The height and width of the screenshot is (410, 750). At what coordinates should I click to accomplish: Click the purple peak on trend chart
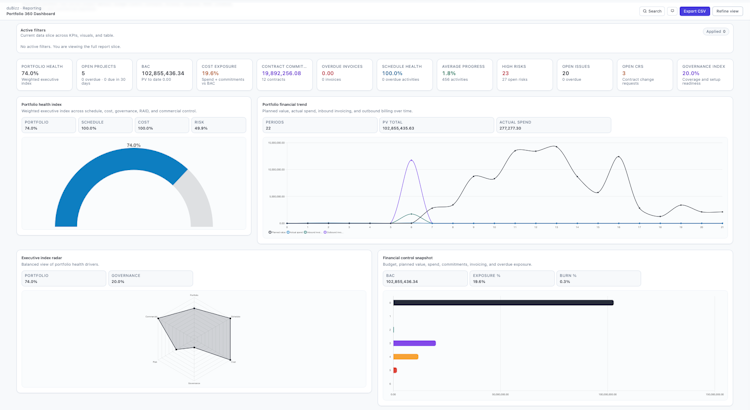tap(411, 160)
